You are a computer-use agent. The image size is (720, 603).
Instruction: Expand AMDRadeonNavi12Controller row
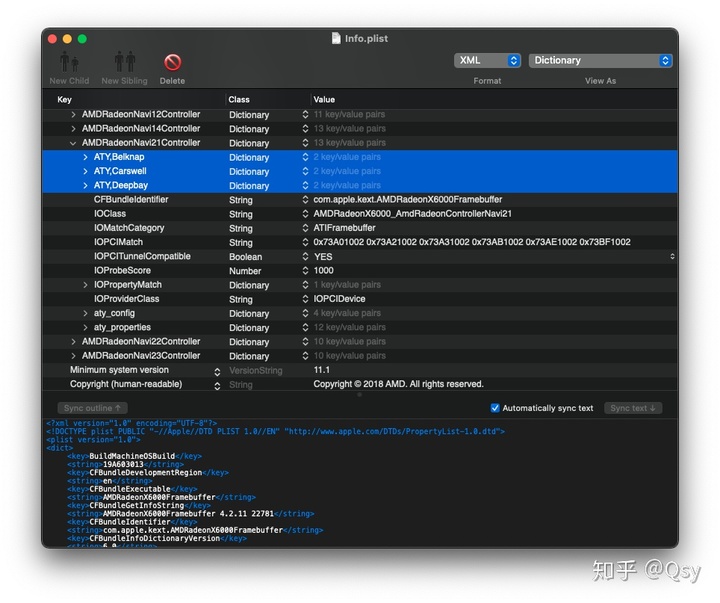73,114
